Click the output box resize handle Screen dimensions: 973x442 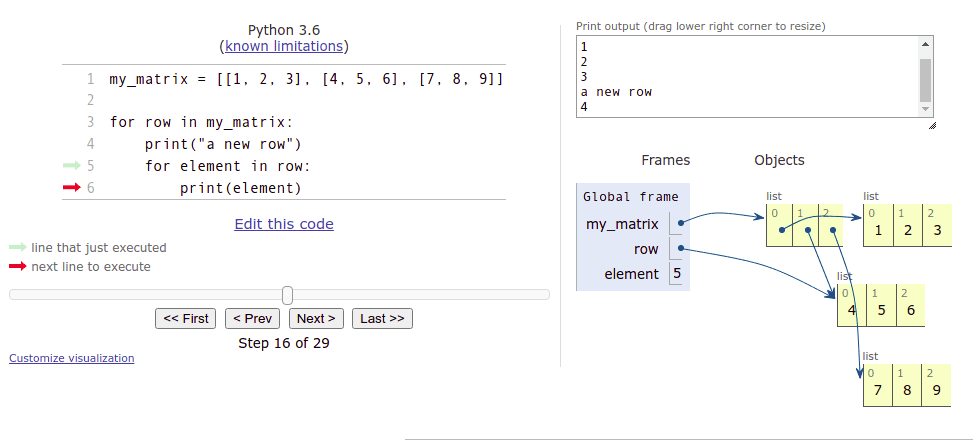[932, 125]
